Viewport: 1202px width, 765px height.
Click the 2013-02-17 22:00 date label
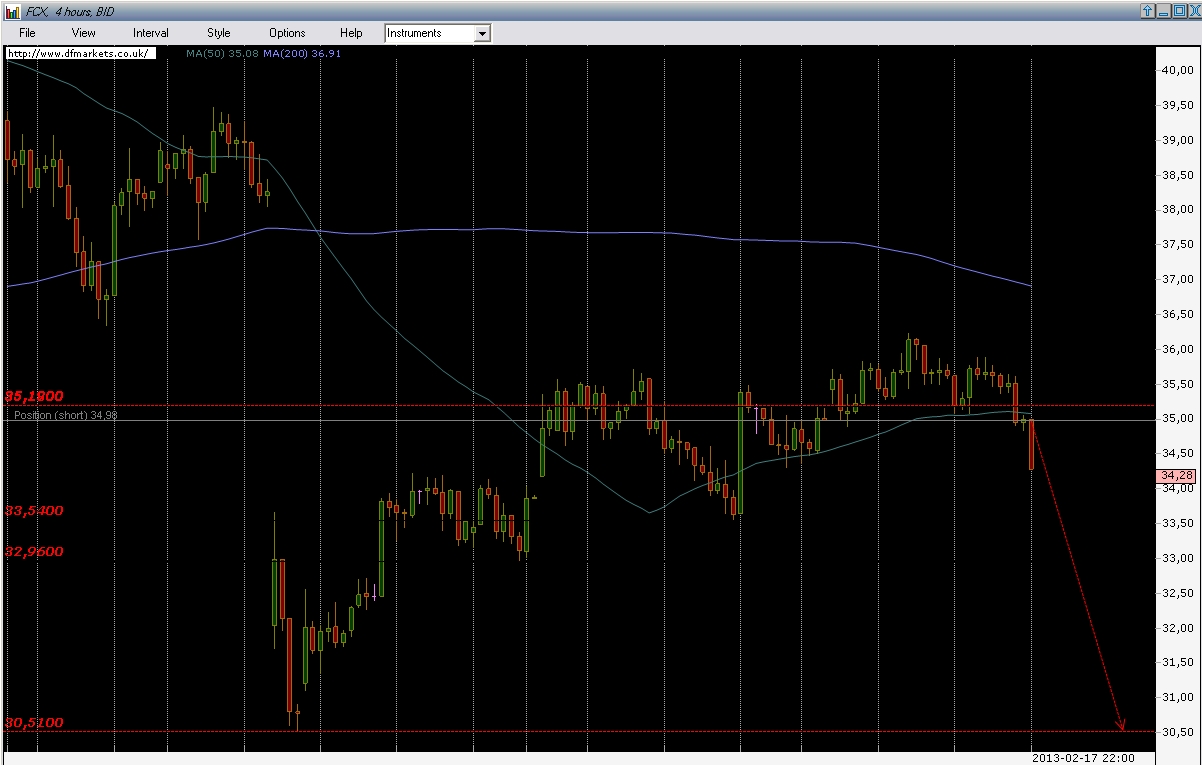pos(1083,756)
